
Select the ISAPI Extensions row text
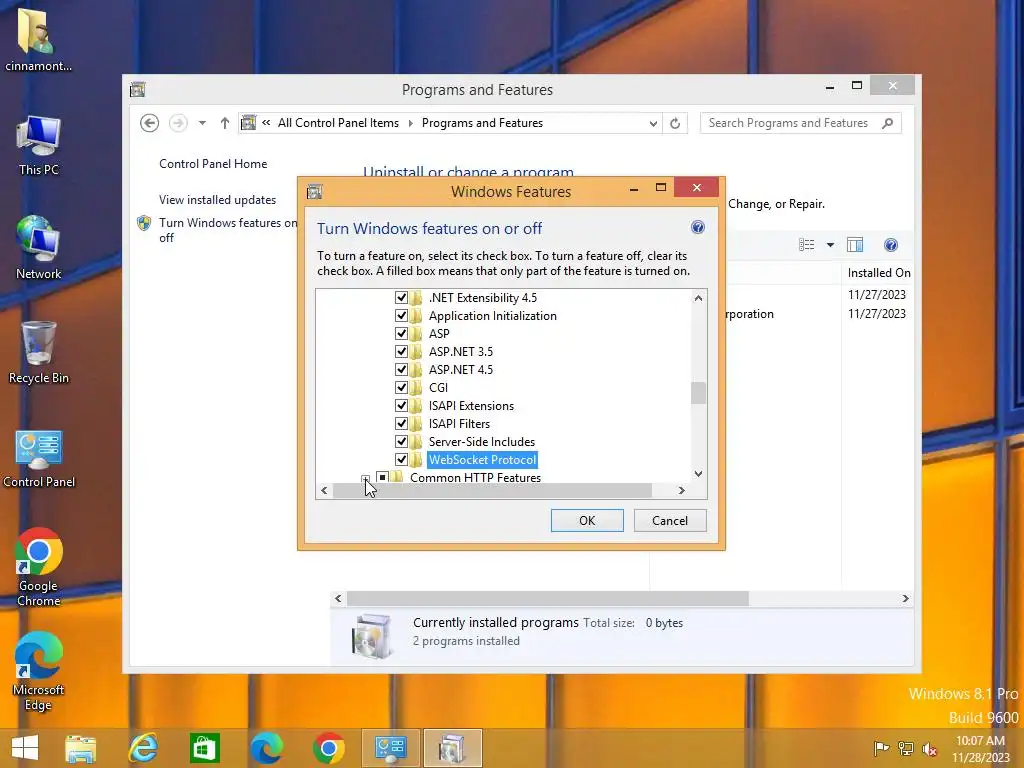(x=471, y=406)
